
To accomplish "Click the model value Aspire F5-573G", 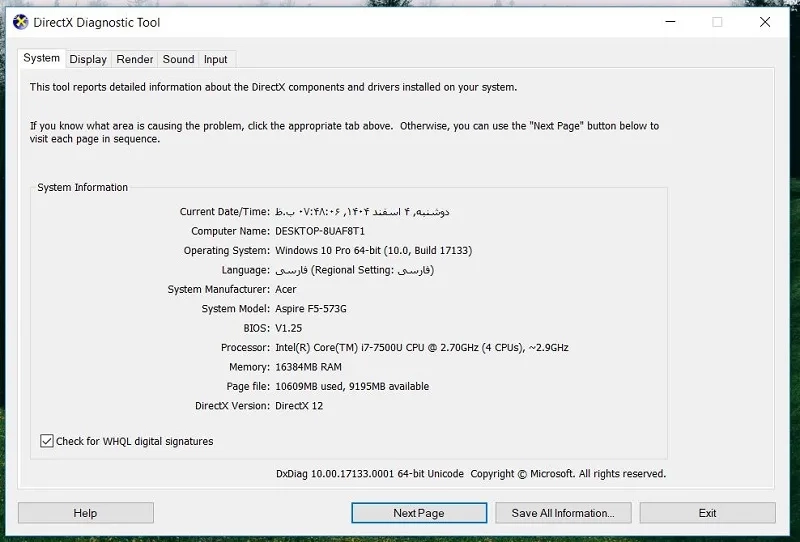I will click(x=311, y=309).
